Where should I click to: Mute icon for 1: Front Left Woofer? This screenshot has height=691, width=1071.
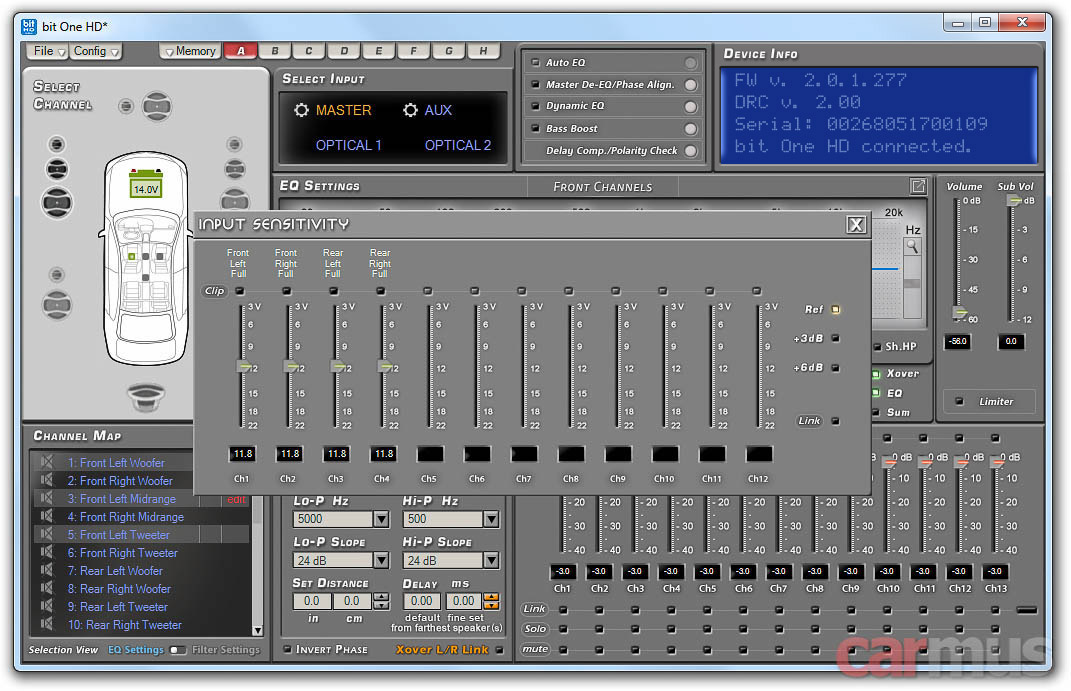click(x=46, y=462)
